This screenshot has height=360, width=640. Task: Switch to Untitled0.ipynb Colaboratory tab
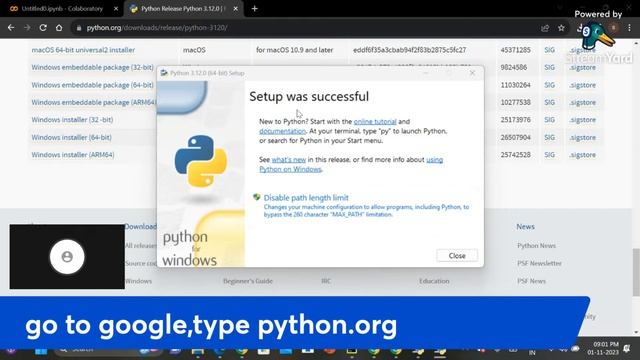(x=61, y=9)
